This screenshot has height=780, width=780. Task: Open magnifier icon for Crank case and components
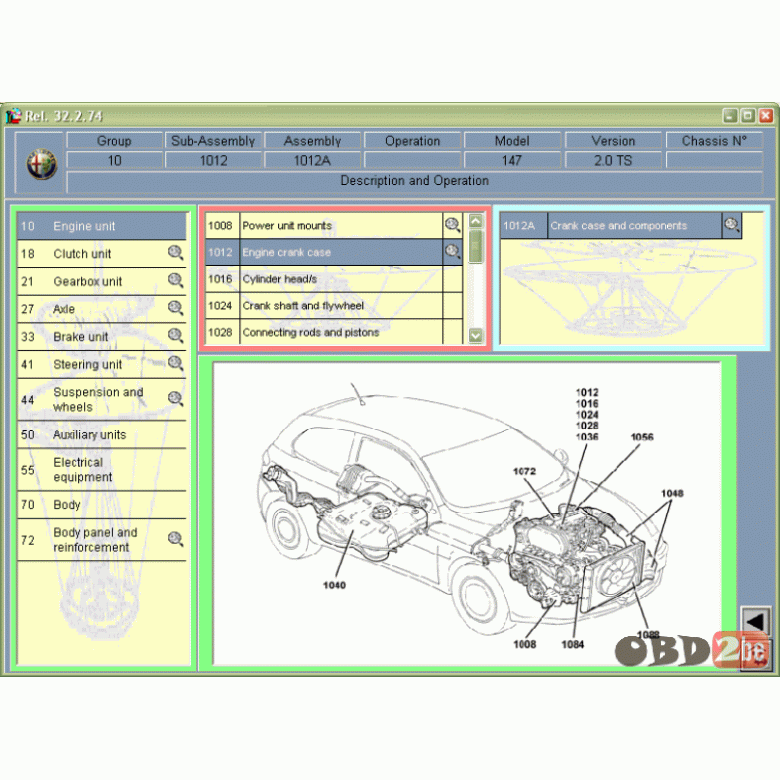tap(732, 225)
